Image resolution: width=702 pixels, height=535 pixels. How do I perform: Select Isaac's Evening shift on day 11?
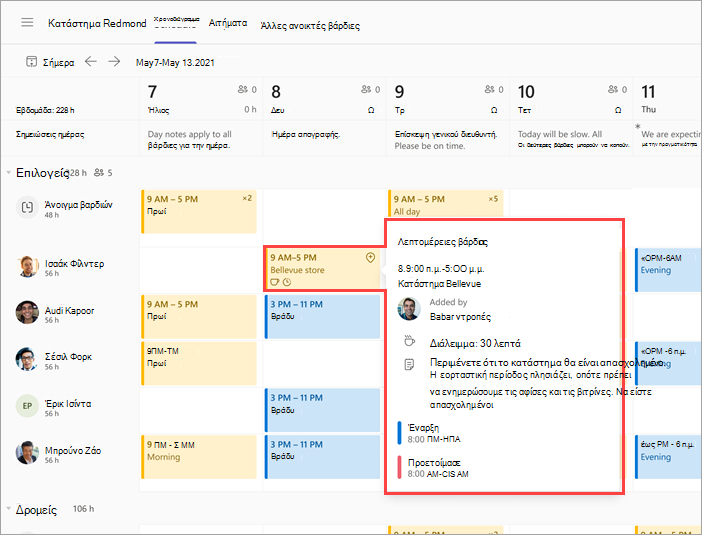click(668, 270)
